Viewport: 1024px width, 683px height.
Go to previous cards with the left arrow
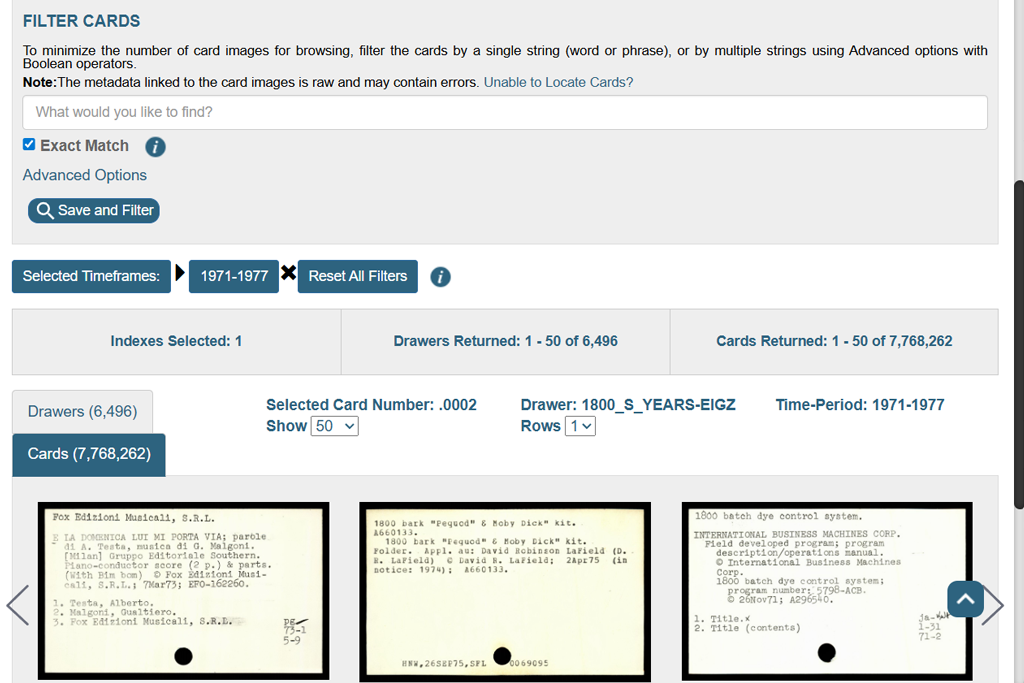pyautogui.click(x=18, y=605)
